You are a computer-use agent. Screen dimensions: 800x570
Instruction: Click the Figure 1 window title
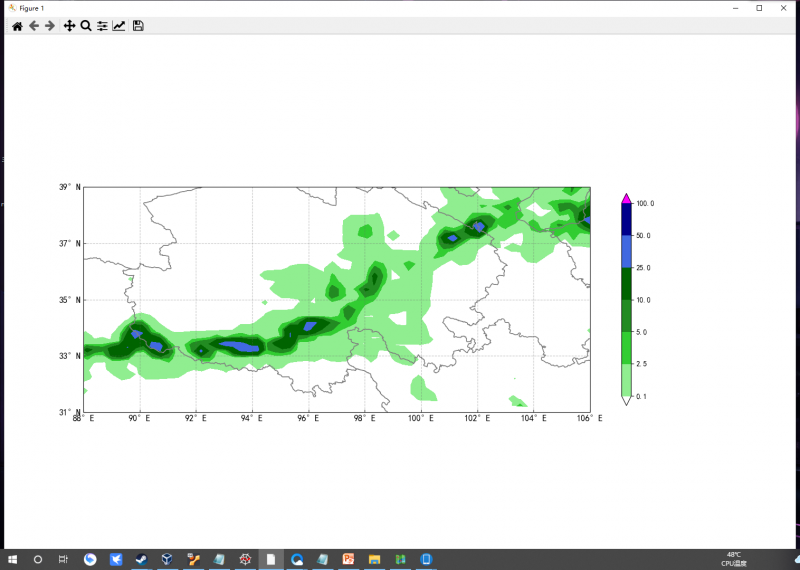click(x=31, y=8)
